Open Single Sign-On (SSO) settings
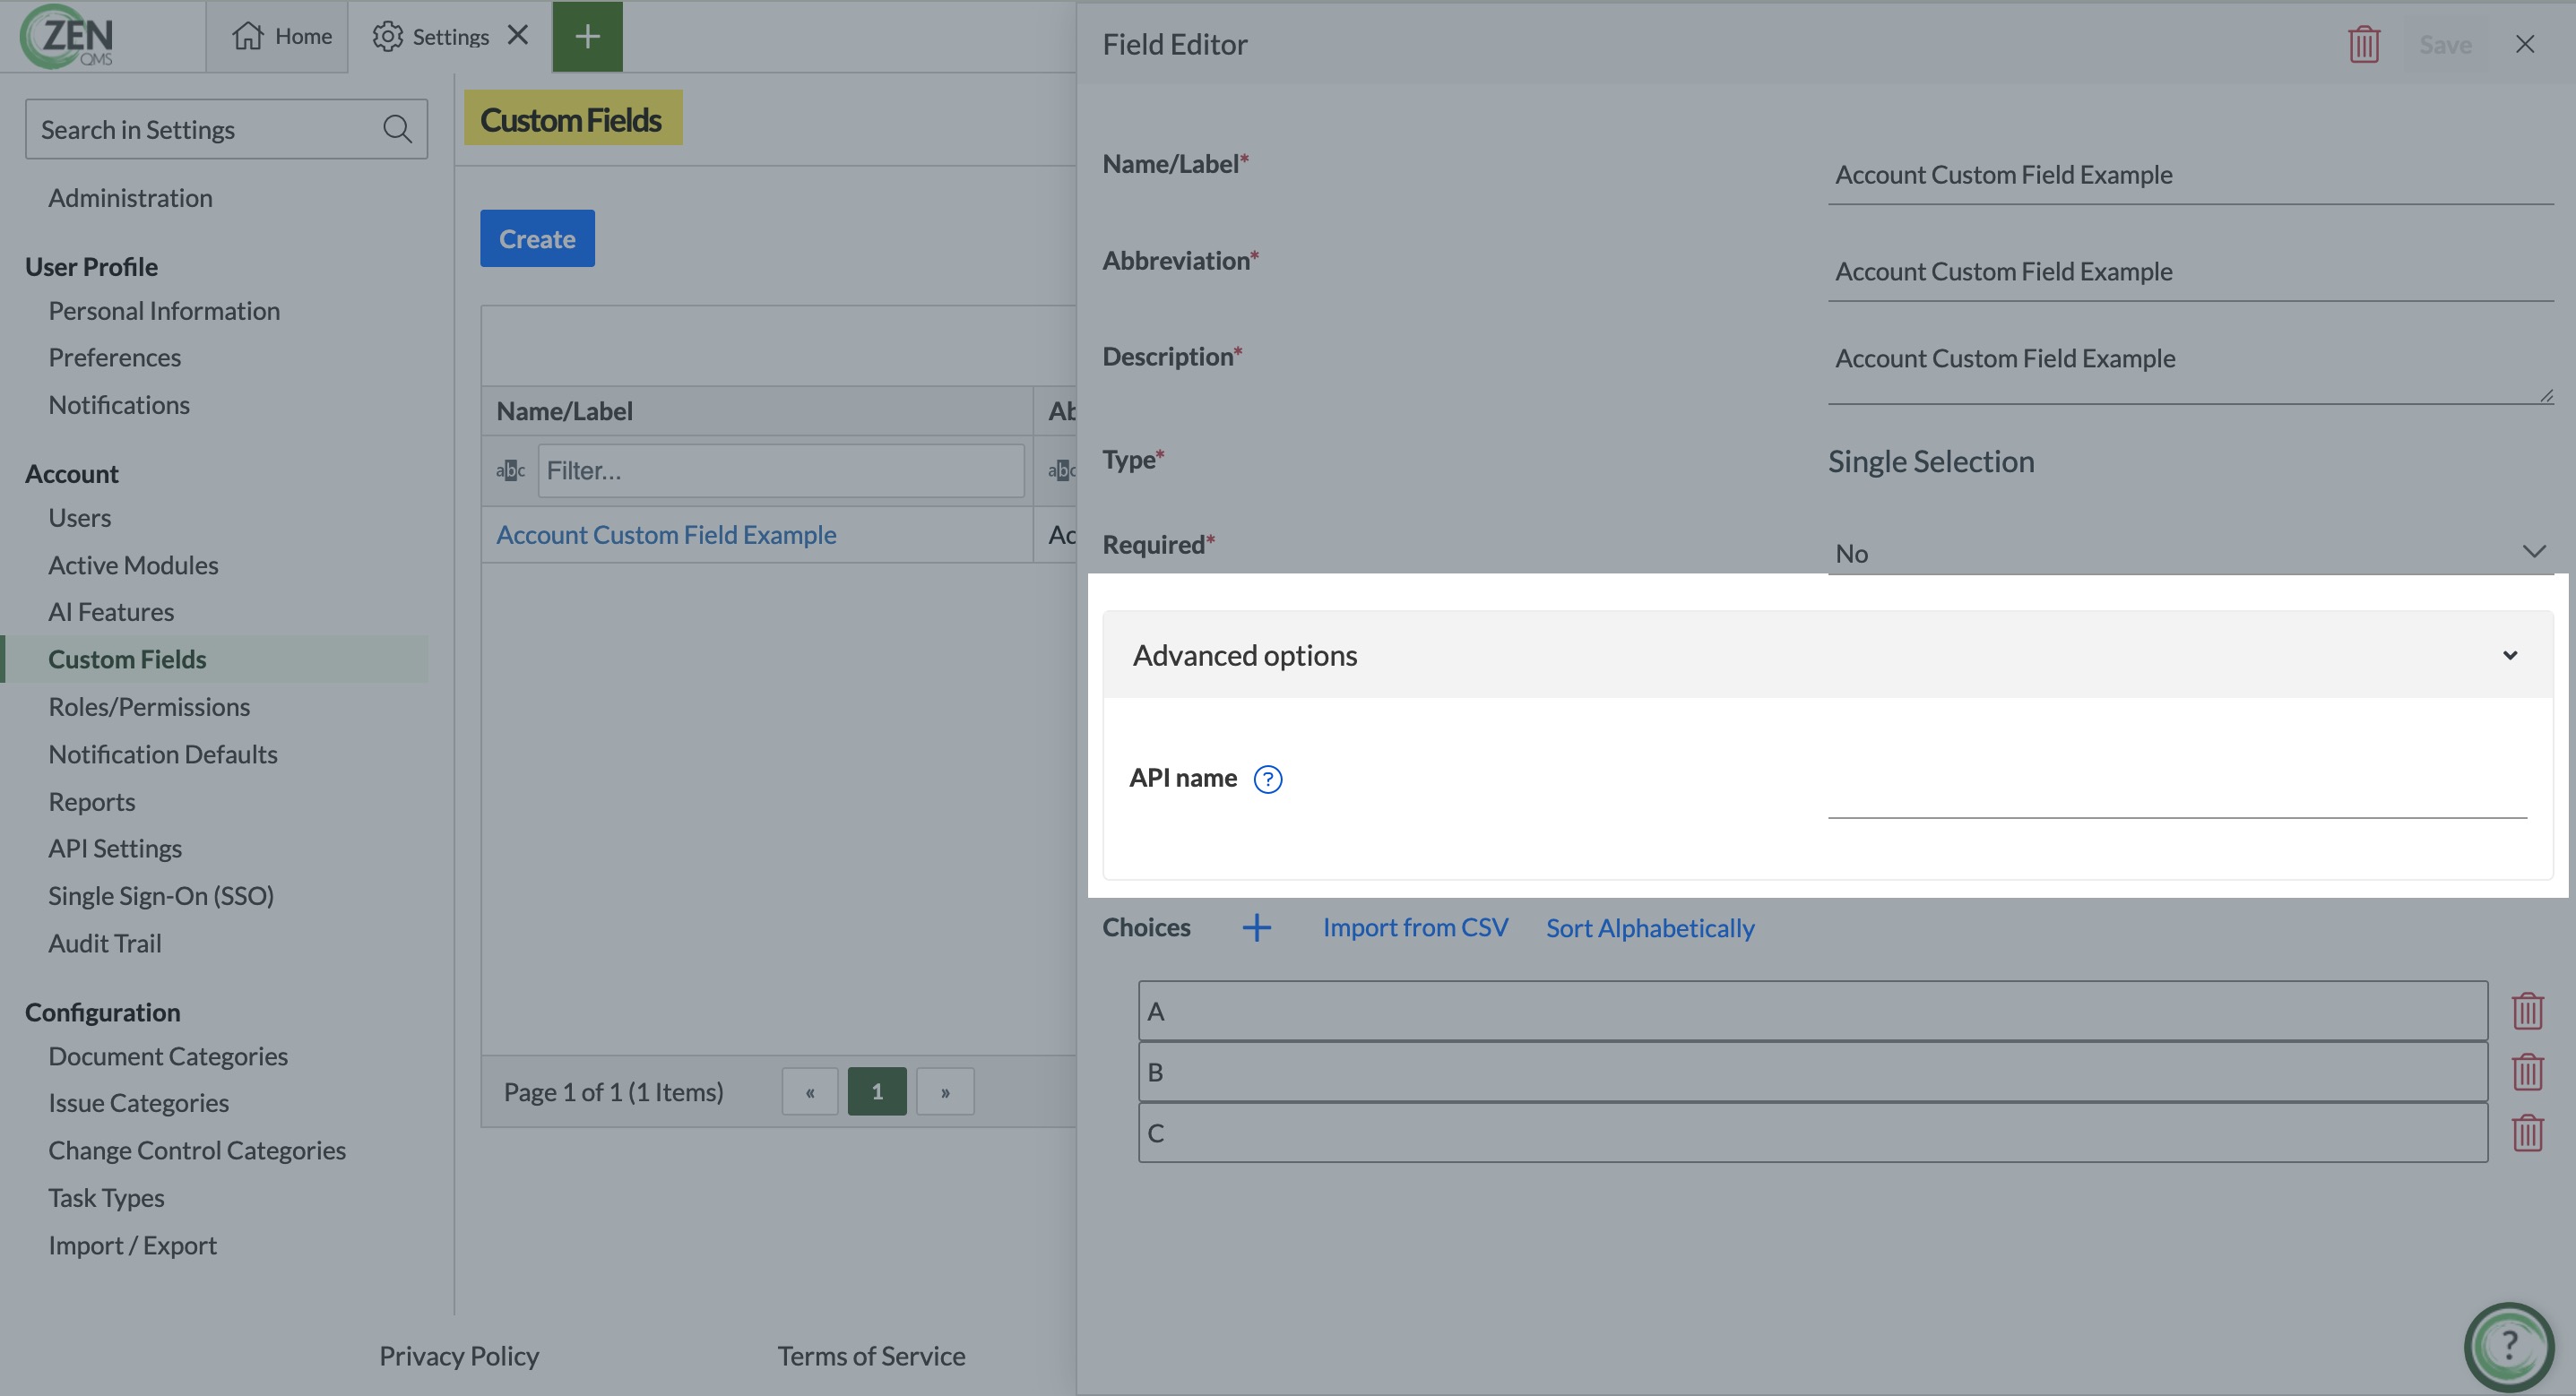 [161, 895]
